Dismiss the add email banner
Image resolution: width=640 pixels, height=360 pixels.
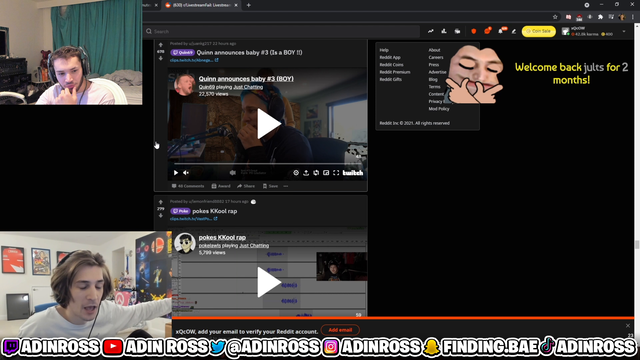pyautogui.click(x=628, y=325)
